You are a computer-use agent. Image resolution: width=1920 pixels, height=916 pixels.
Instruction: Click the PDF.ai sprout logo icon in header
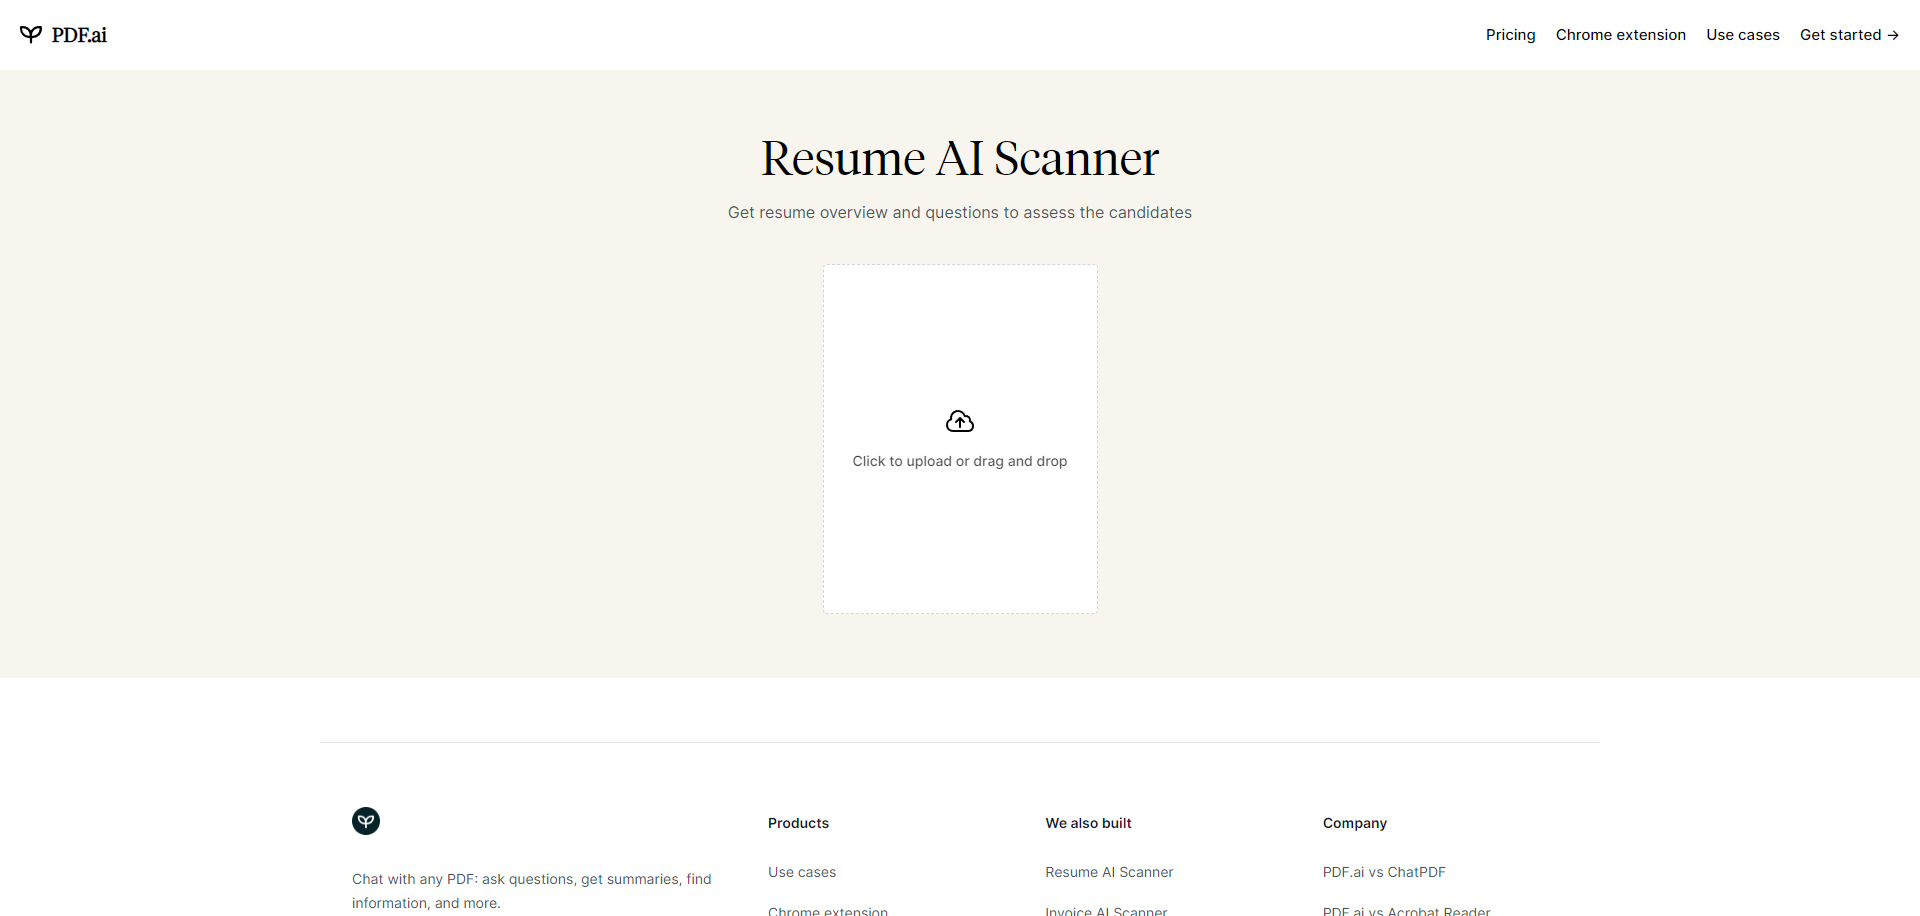[31, 35]
